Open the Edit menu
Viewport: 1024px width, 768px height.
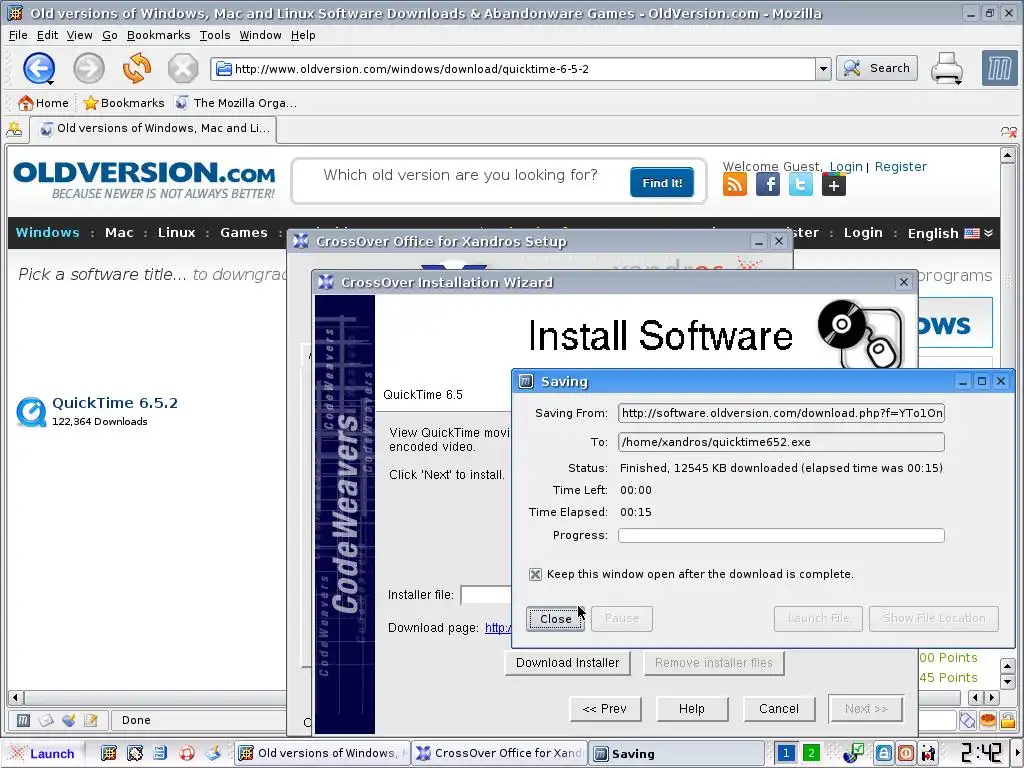[x=47, y=35]
